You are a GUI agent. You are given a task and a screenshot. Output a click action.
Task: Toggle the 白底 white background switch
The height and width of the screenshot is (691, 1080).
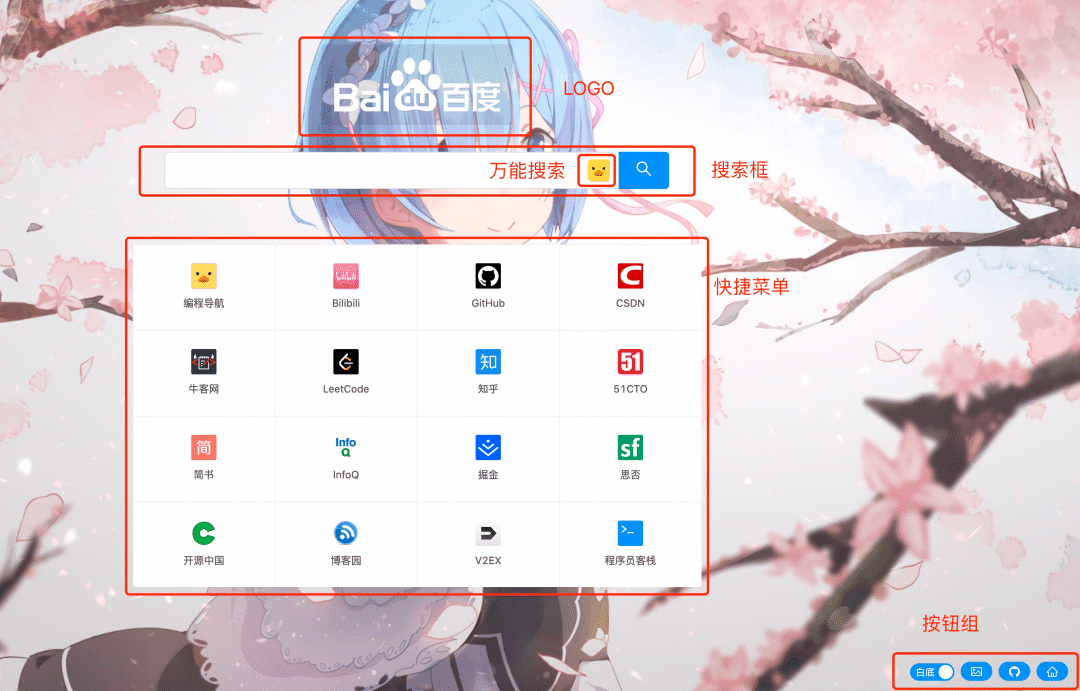932,672
